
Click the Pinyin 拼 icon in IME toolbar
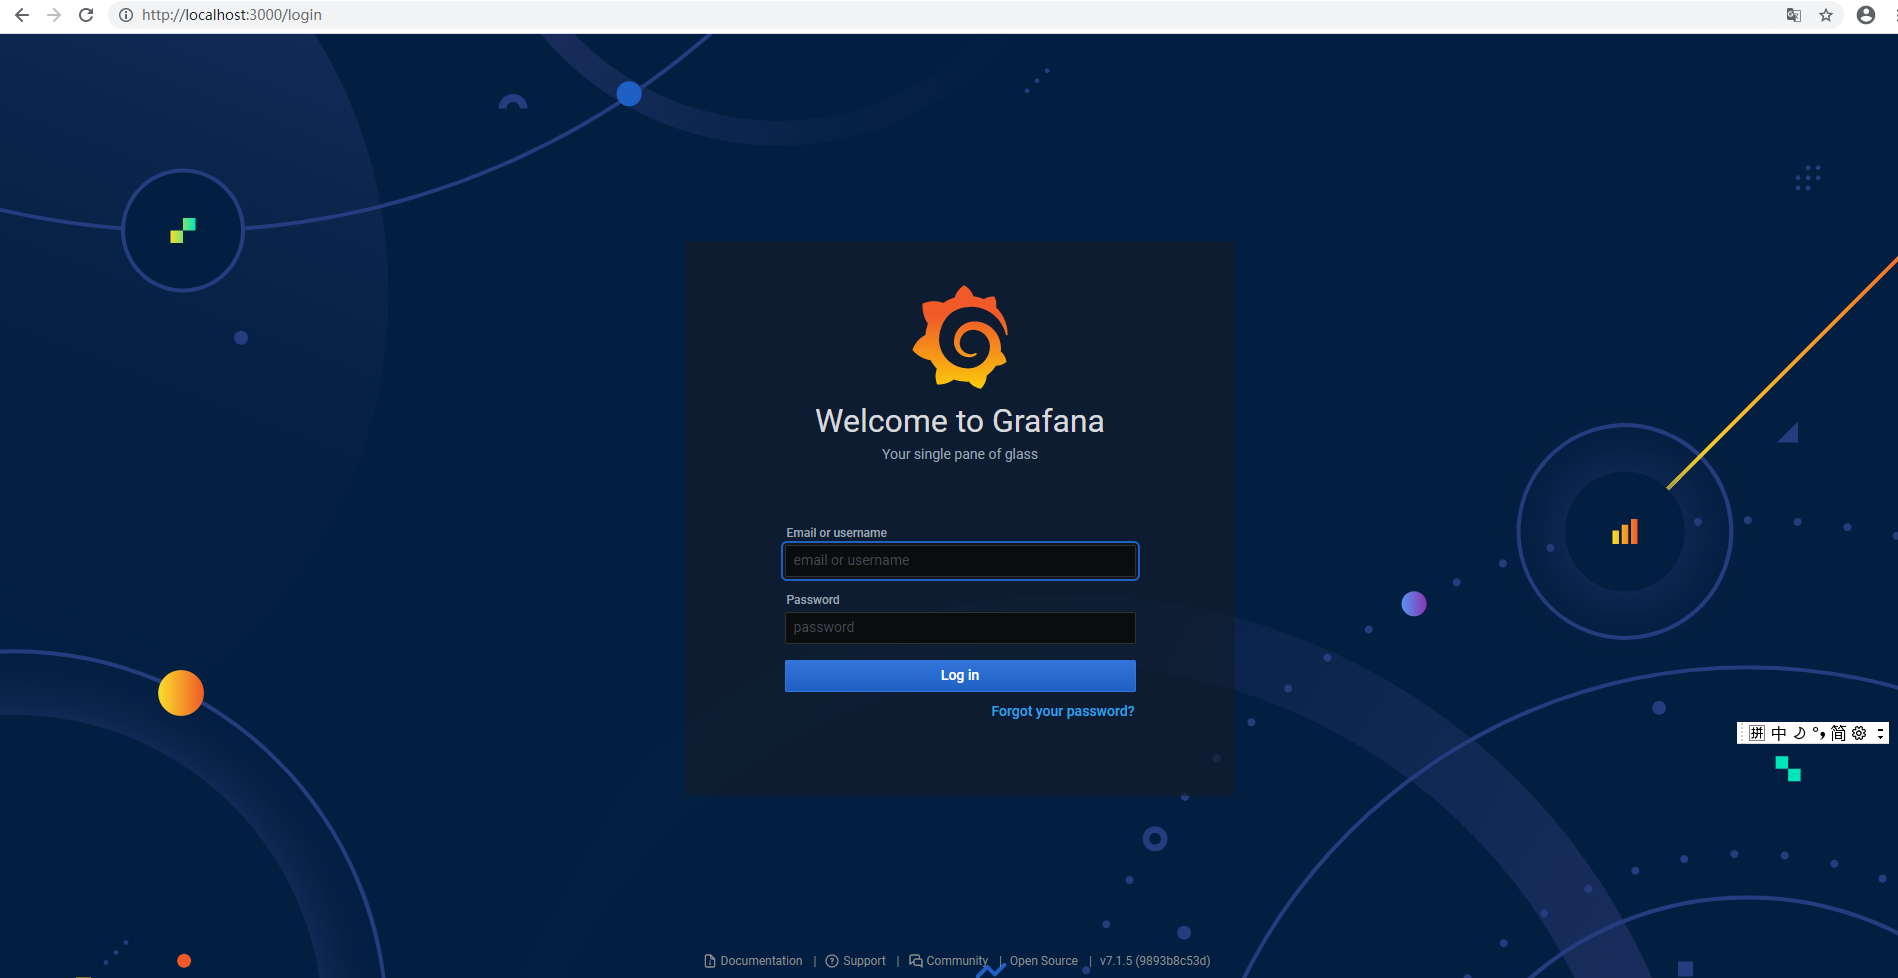tap(1757, 733)
